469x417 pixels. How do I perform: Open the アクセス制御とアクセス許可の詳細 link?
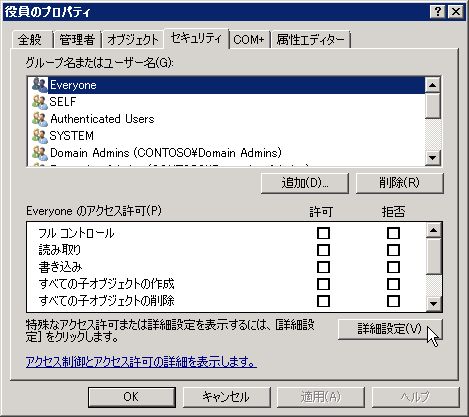click(x=141, y=361)
